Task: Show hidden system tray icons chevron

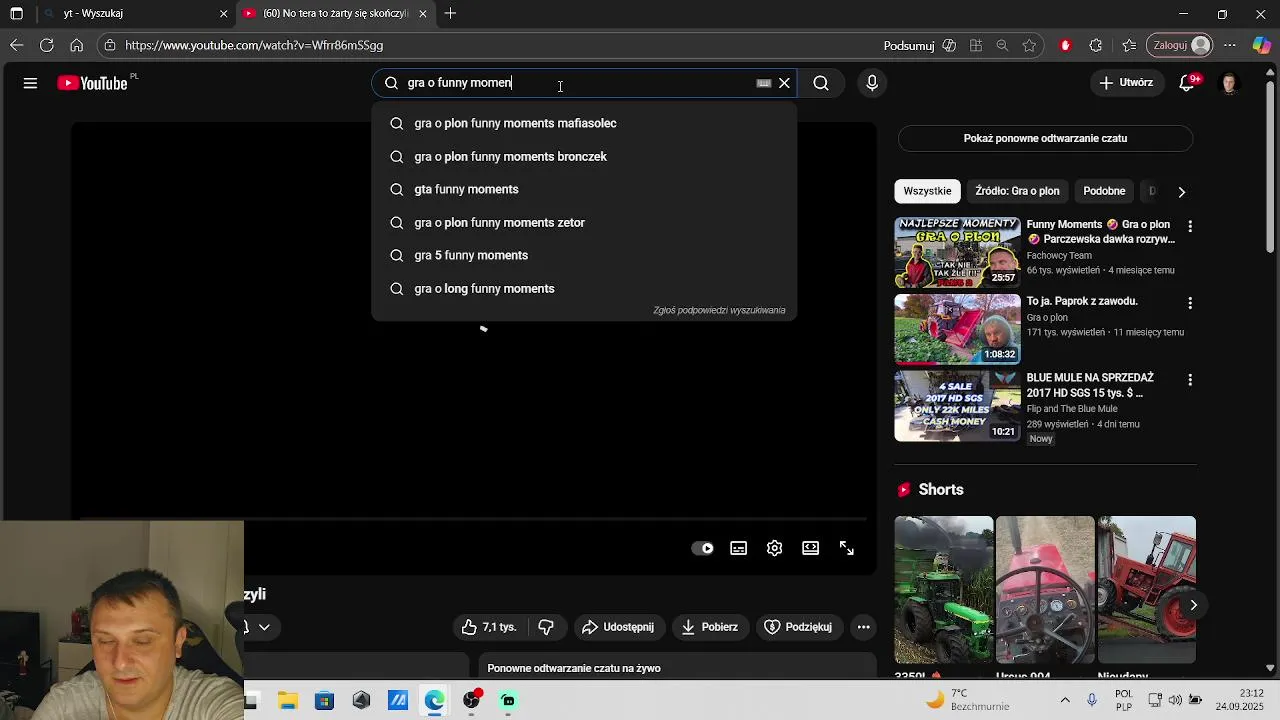Action: (1065, 700)
